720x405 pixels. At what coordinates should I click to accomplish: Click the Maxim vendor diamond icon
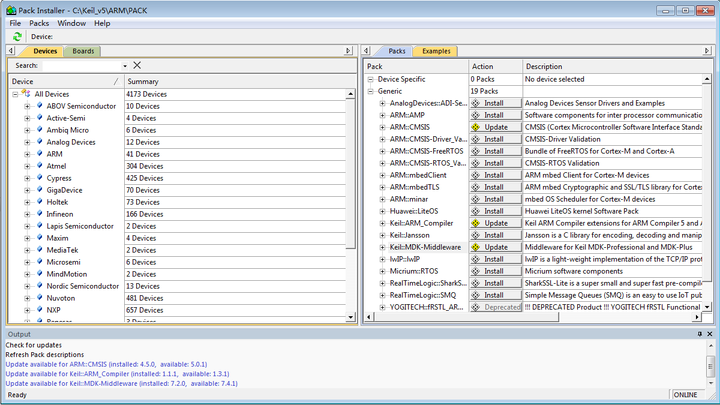click(x=39, y=238)
